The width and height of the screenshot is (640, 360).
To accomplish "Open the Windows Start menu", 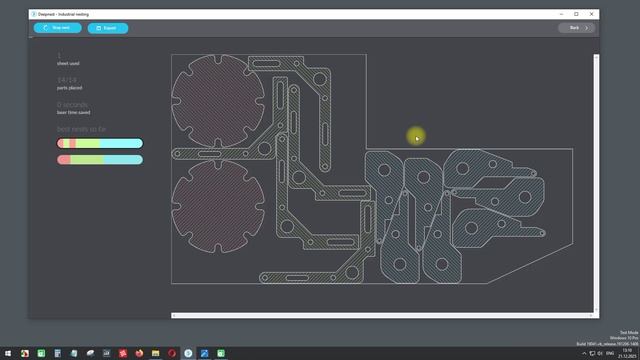I will 8,353.
